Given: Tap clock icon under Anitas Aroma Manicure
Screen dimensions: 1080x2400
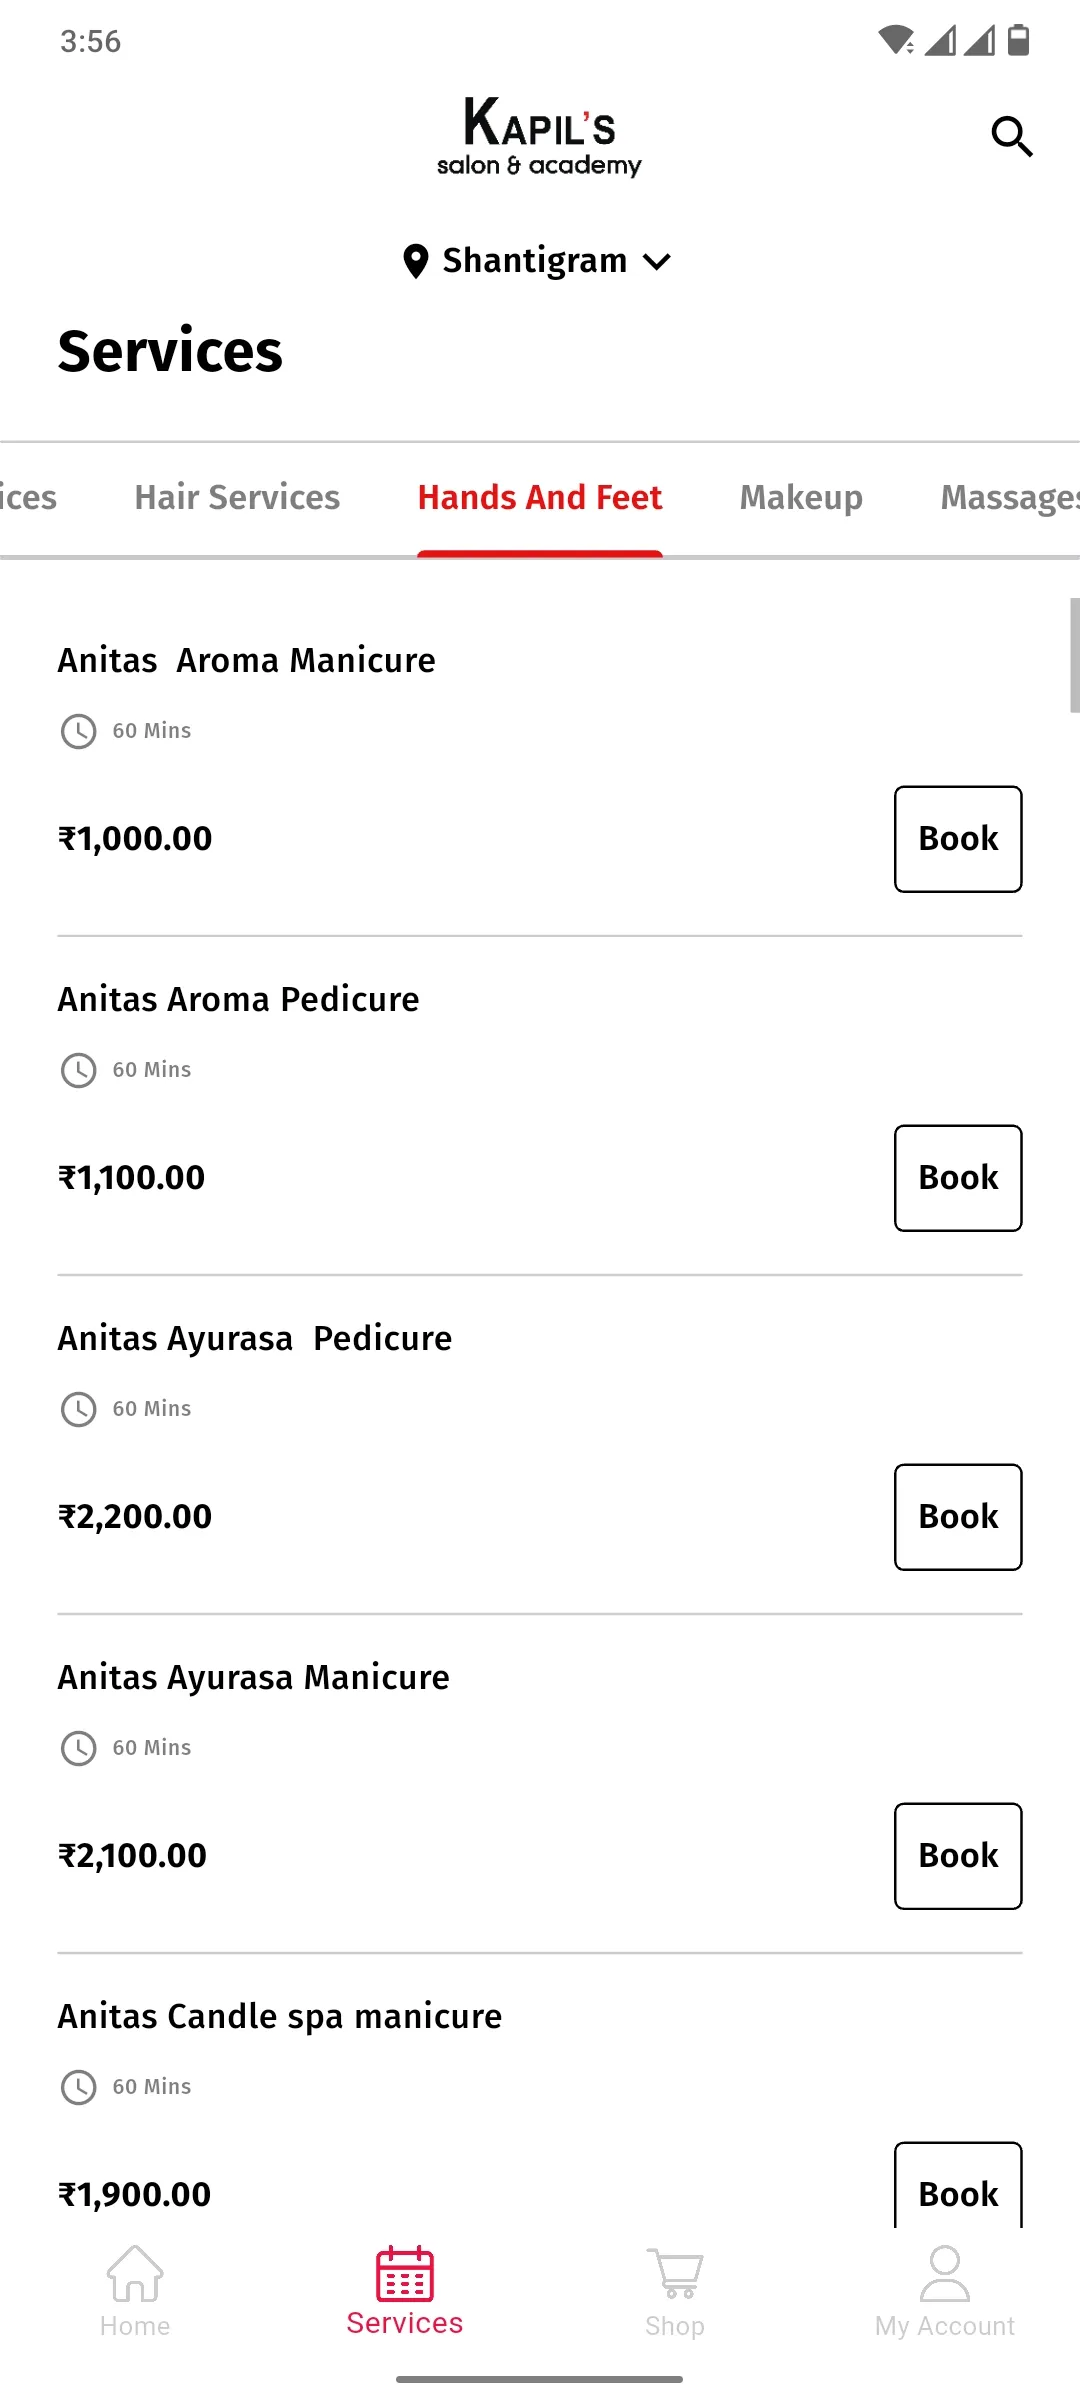Looking at the screenshot, I should point(79,731).
